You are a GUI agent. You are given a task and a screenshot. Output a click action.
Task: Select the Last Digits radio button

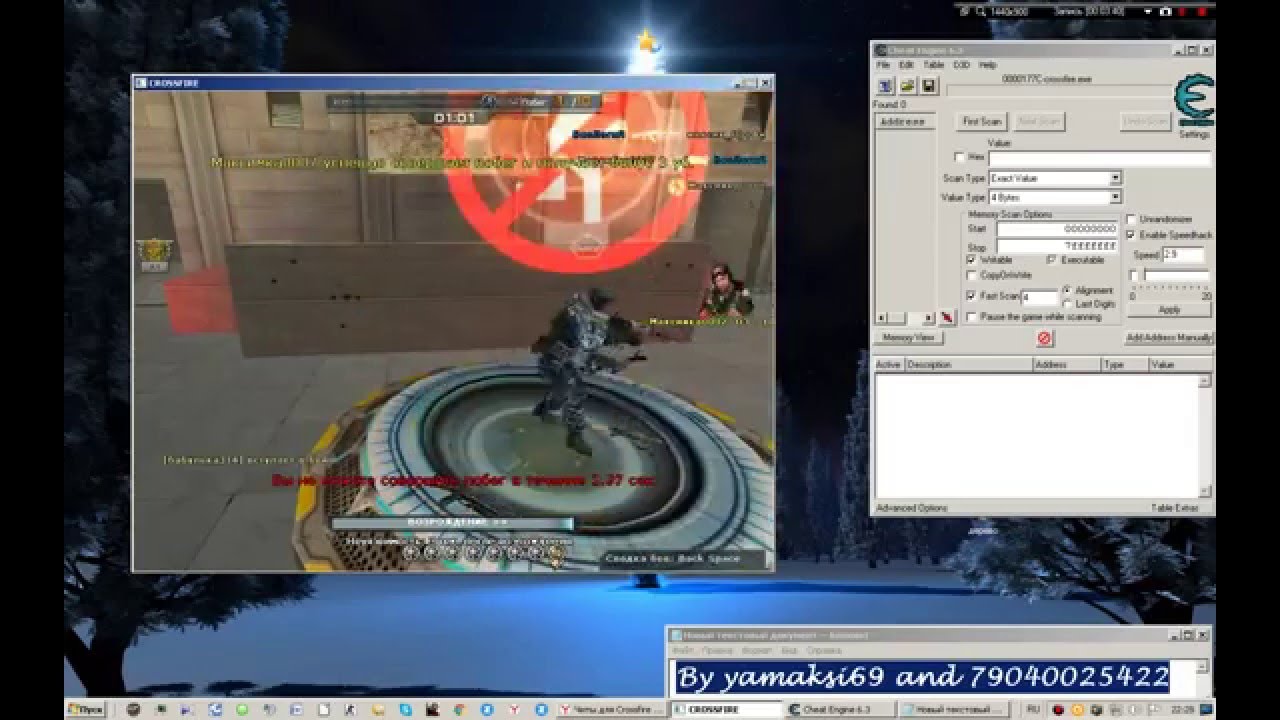pyautogui.click(x=1068, y=304)
